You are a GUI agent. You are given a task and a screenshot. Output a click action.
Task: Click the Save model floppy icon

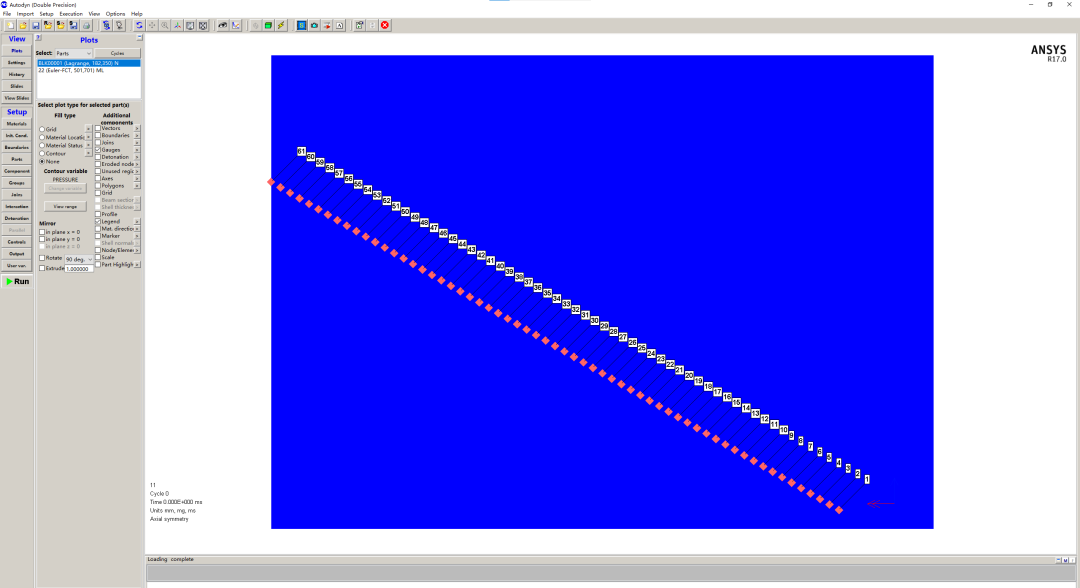pyautogui.click(x=36, y=25)
